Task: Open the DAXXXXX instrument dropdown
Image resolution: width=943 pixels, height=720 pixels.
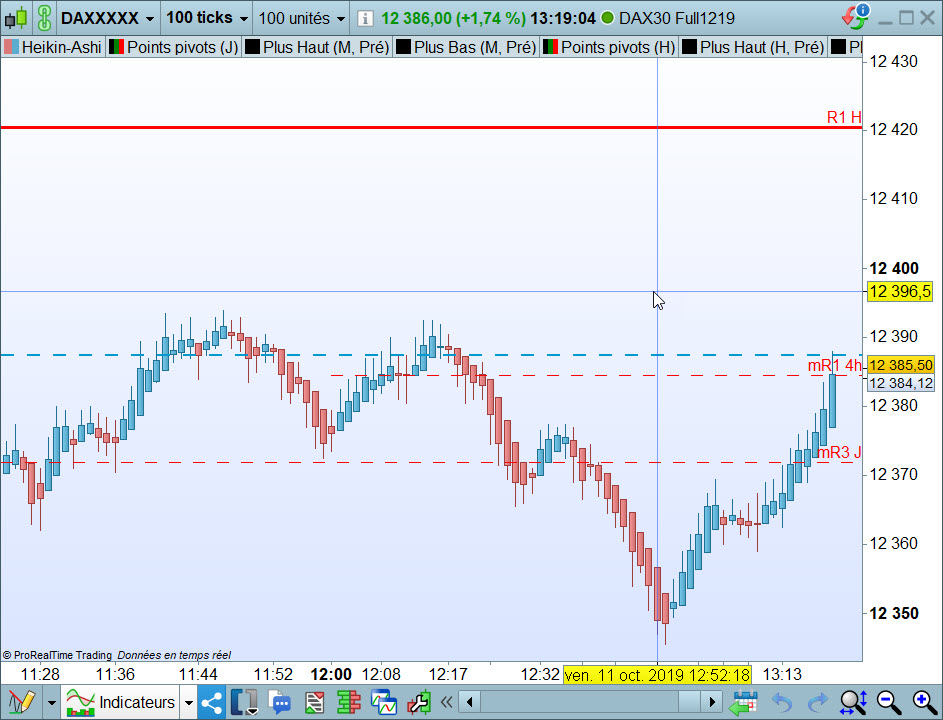Action: [x=107, y=18]
